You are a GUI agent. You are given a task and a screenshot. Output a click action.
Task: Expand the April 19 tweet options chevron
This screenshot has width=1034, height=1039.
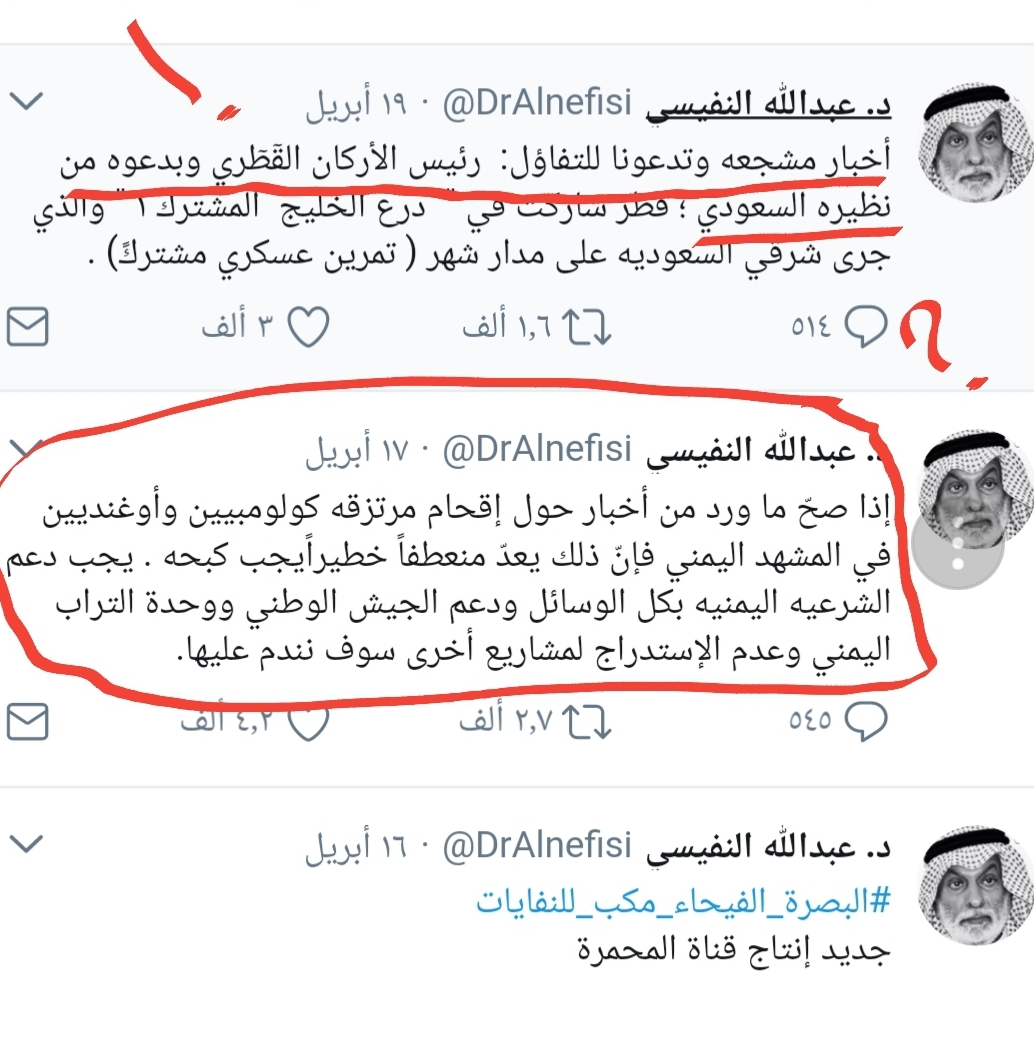click(27, 101)
